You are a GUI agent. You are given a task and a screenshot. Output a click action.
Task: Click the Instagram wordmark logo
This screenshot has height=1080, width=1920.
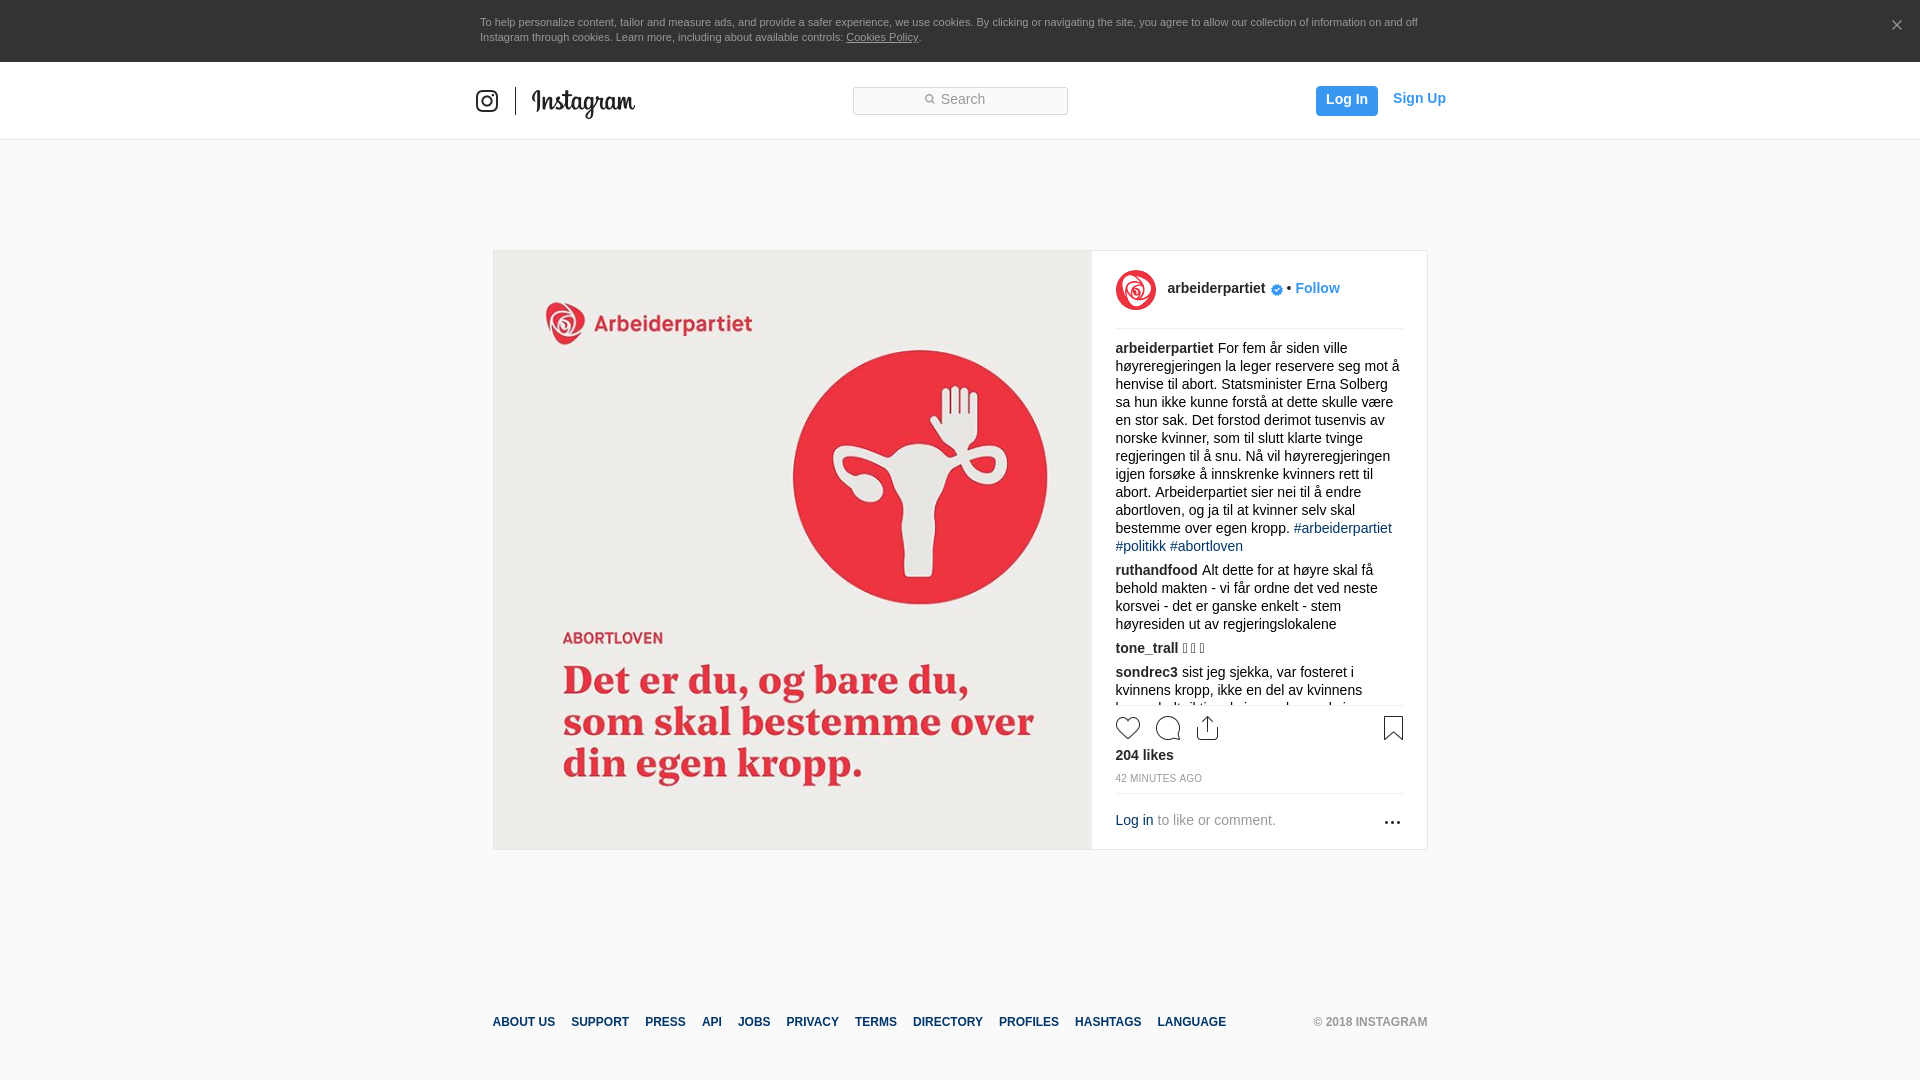tap(583, 102)
